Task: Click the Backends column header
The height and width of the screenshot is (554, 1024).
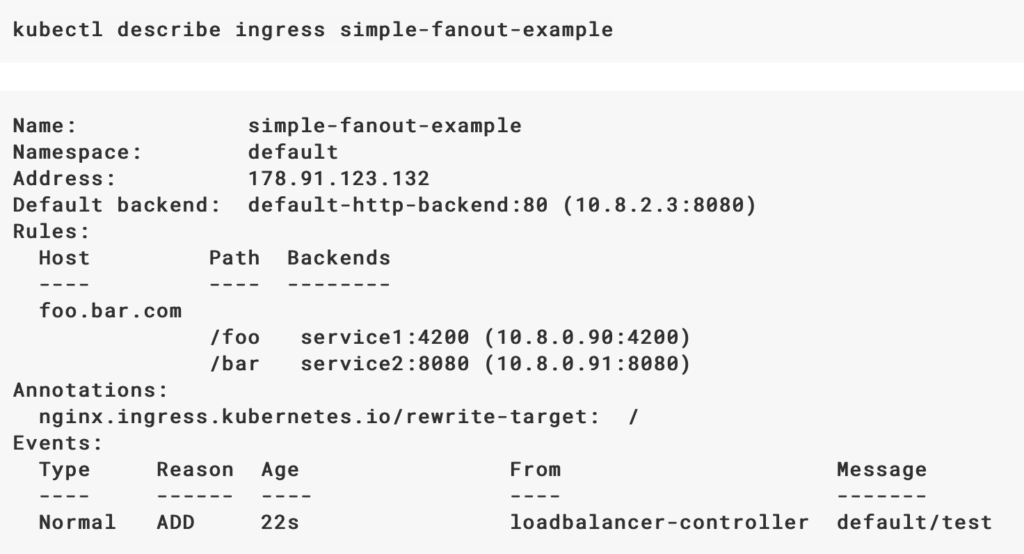Action: [339, 258]
